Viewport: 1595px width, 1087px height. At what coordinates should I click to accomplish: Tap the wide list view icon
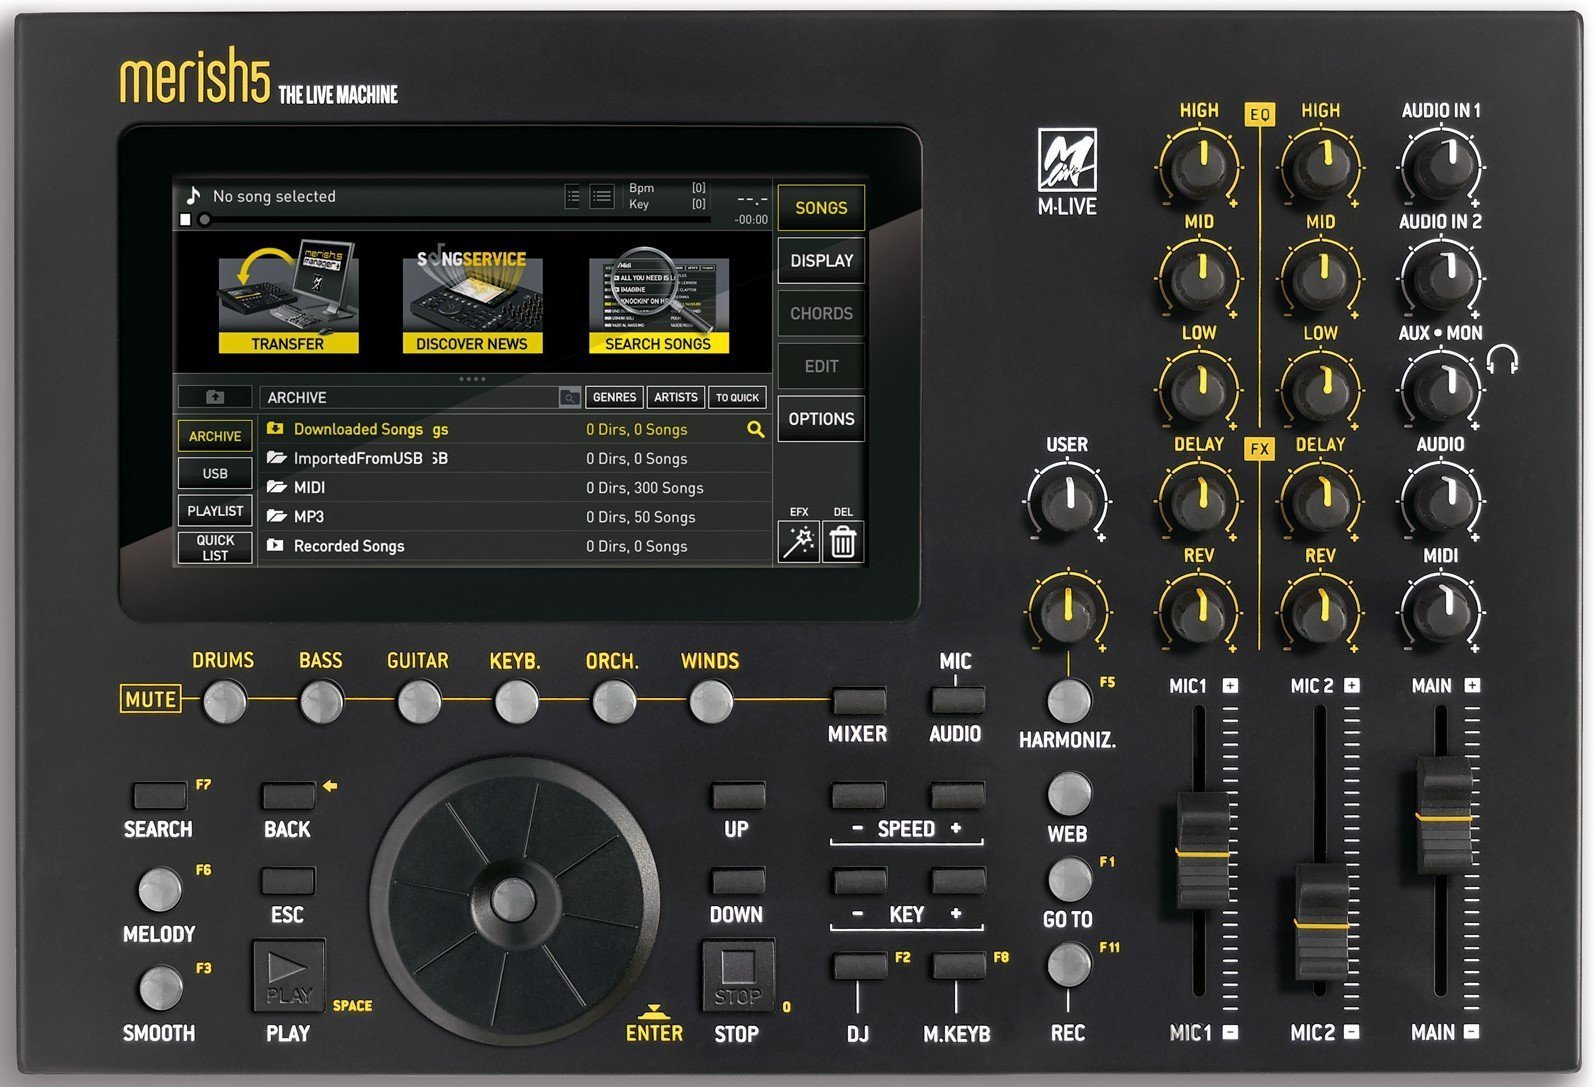coord(602,196)
